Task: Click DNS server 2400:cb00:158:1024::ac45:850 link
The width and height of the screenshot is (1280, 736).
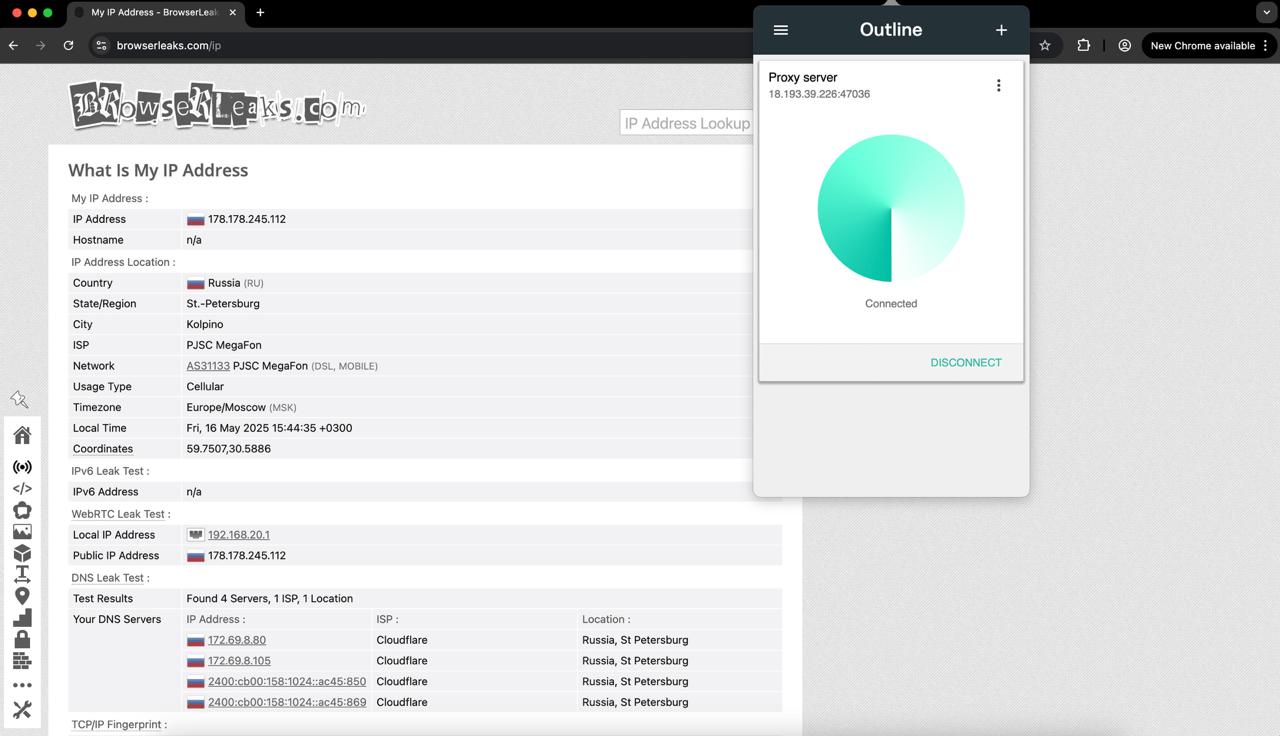Action: [287, 682]
